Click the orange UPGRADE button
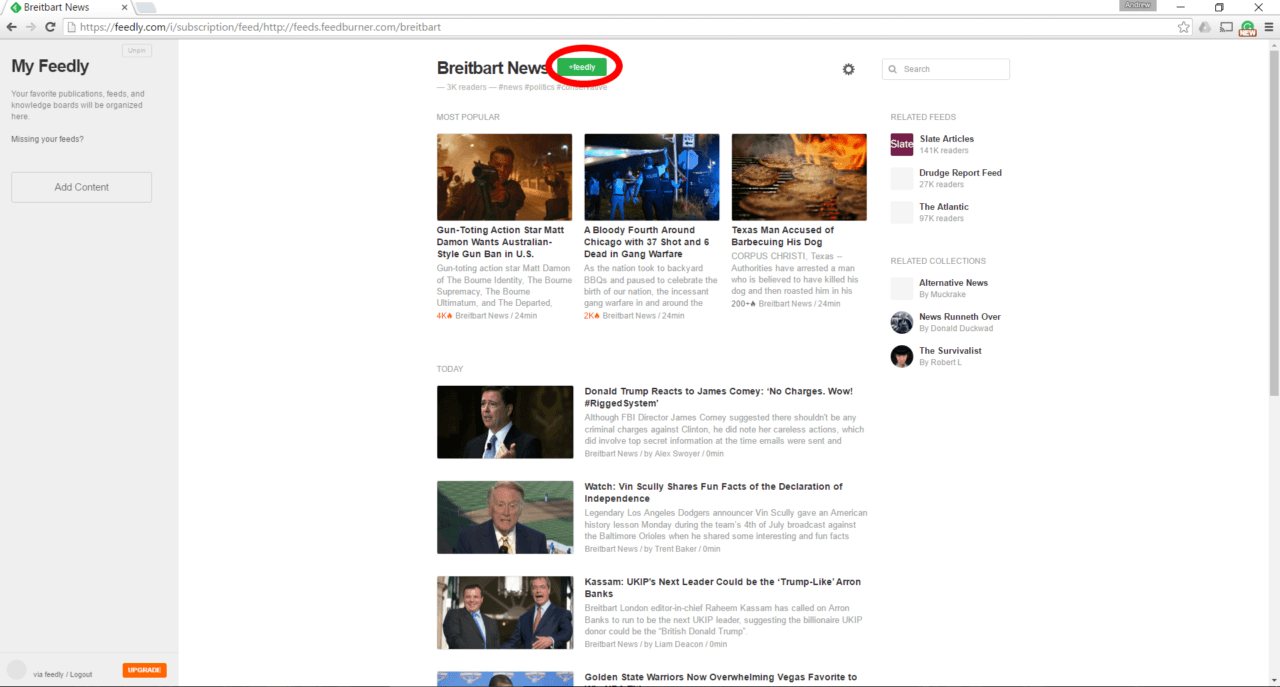The image size is (1280, 687). [x=145, y=670]
